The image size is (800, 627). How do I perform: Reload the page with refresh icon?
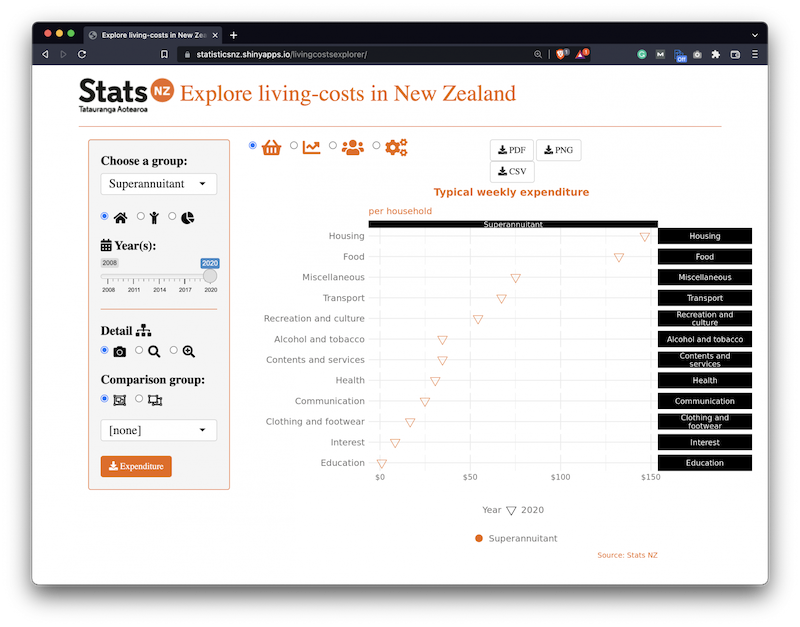(x=82, y=54)
